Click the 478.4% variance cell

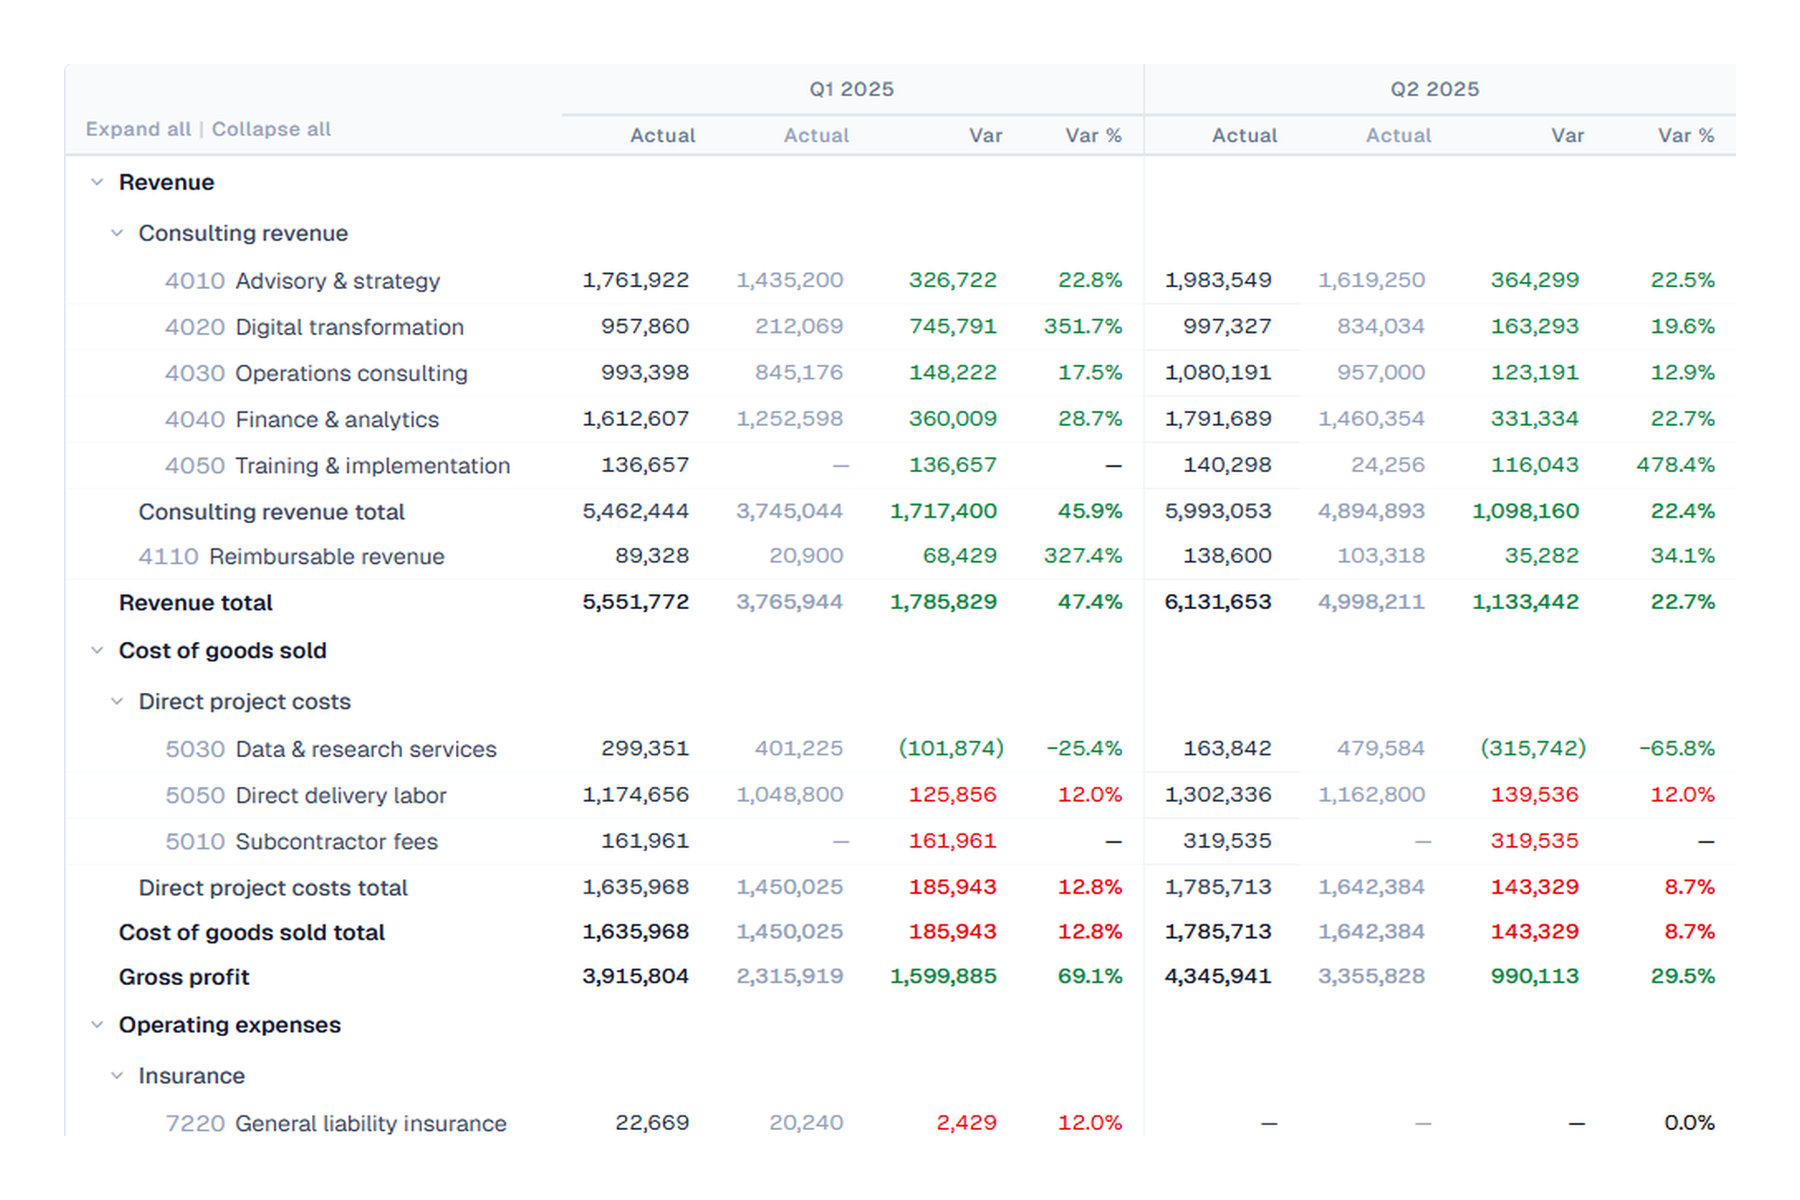pos(1675,464)
